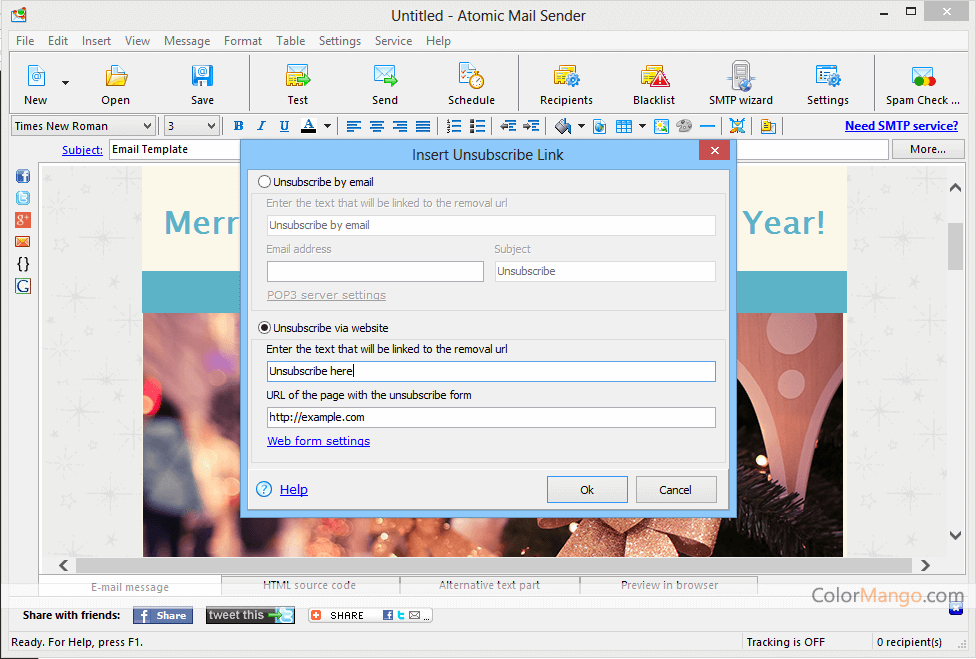Open the Message menu
This screenshot has height=659, width=976.
pos(186,41)
